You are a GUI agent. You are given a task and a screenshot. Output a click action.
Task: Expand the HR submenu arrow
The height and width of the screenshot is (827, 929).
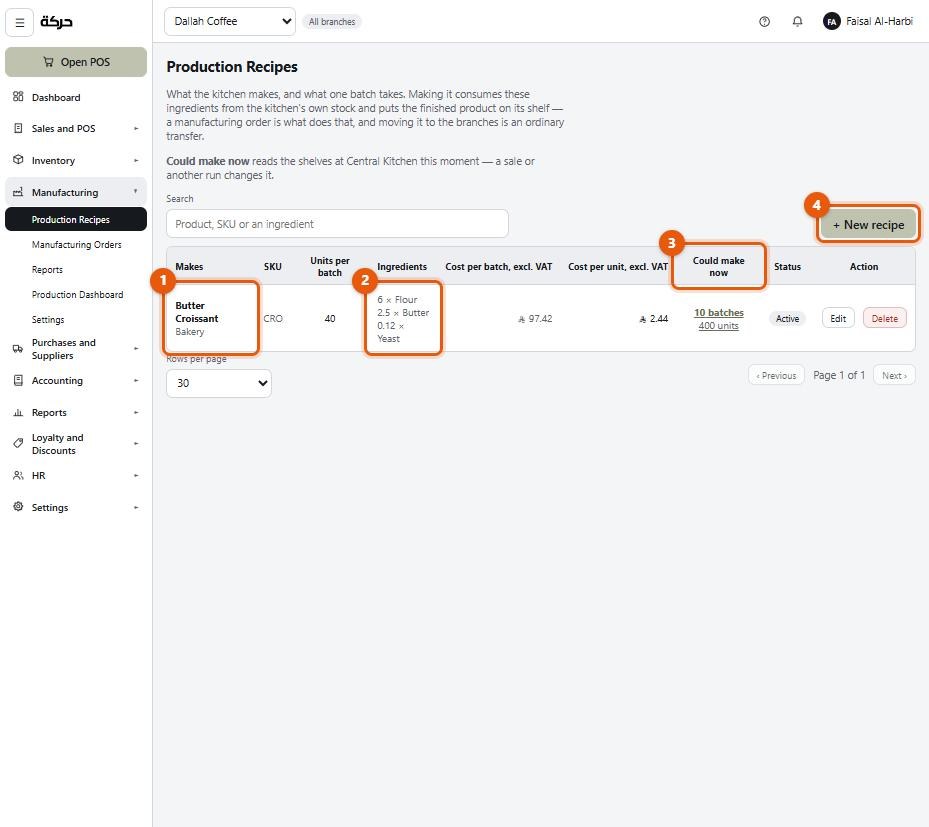point(136,476)
